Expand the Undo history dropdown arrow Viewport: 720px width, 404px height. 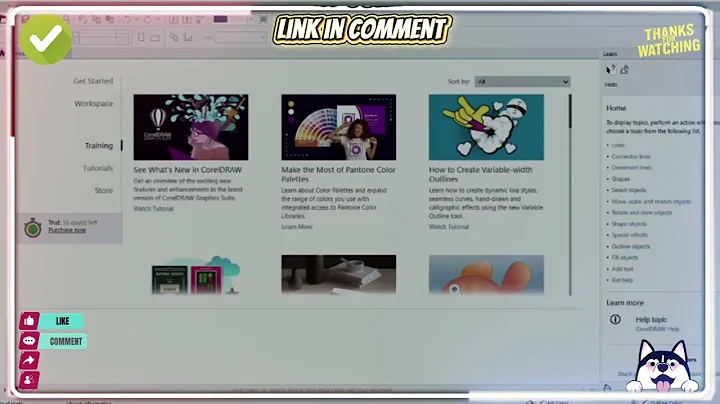(x=136, y=19)
